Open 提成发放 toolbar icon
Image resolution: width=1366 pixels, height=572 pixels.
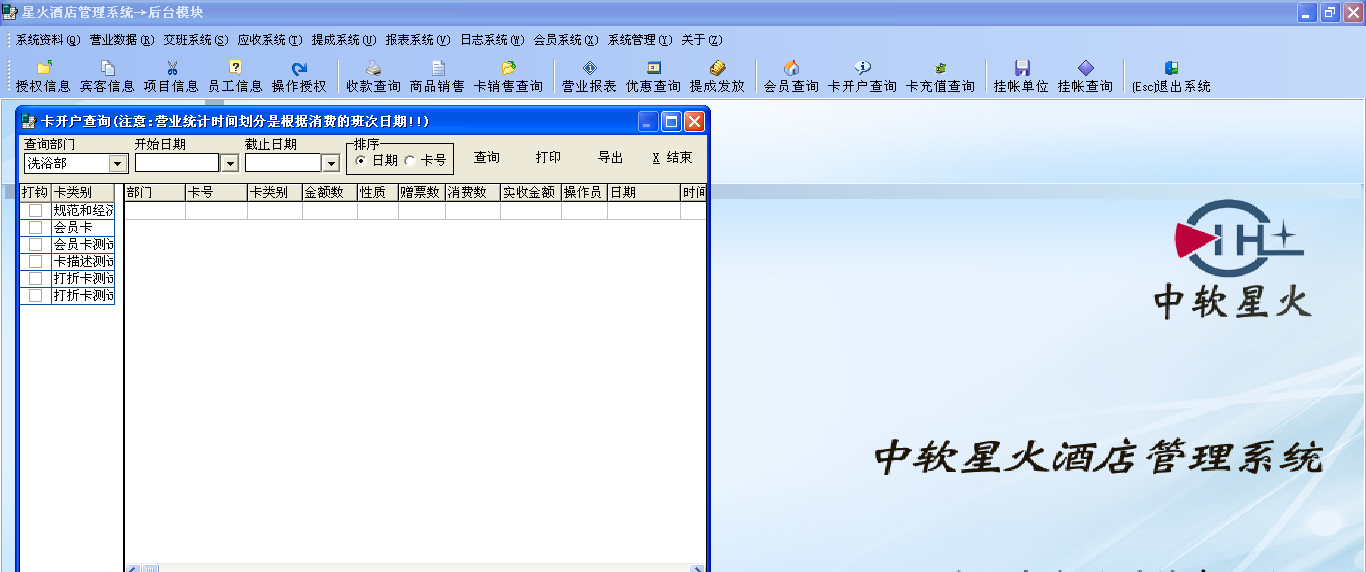(x=717, y=77)
